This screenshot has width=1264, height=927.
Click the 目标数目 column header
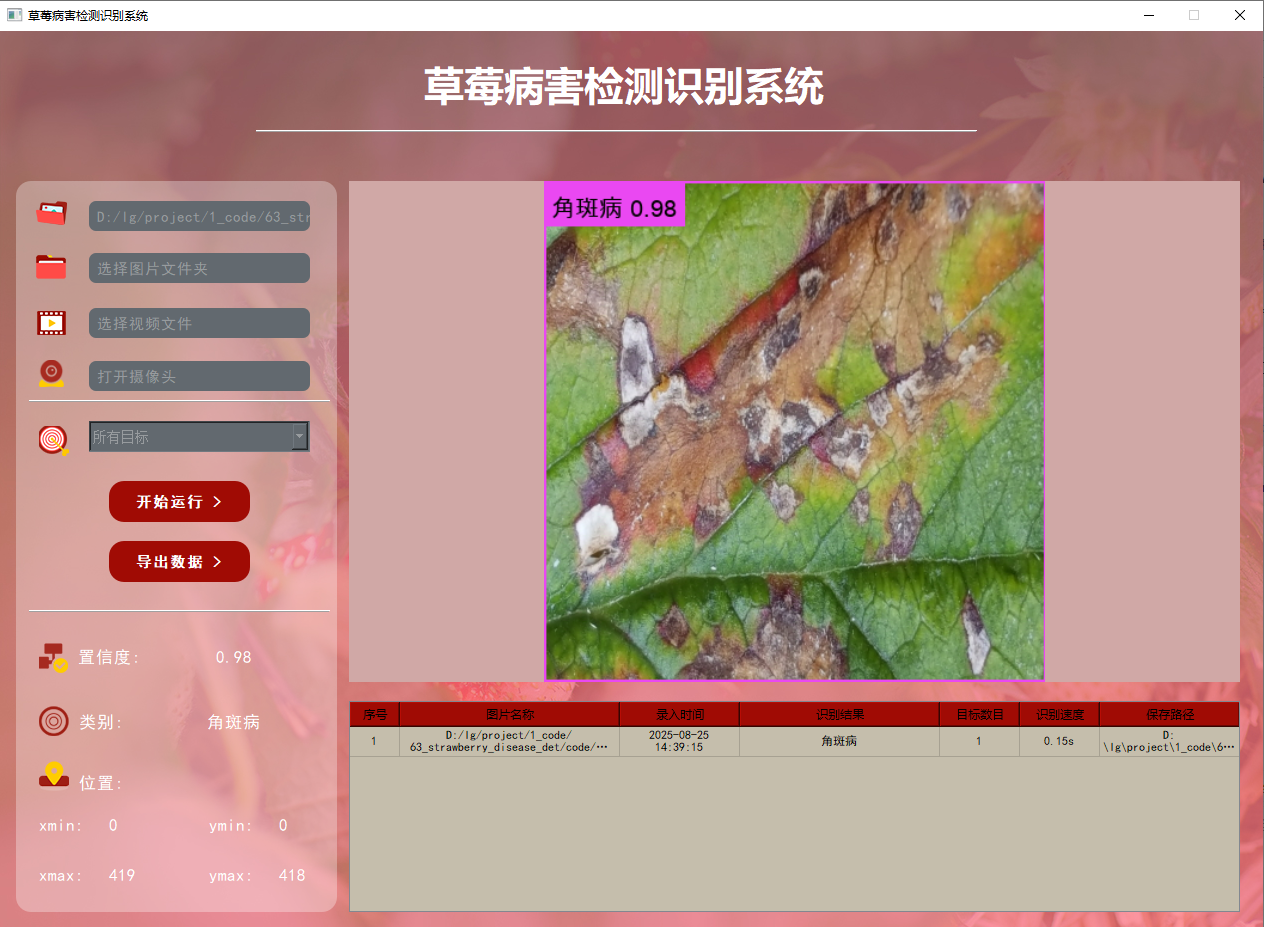tap(980, 715)
